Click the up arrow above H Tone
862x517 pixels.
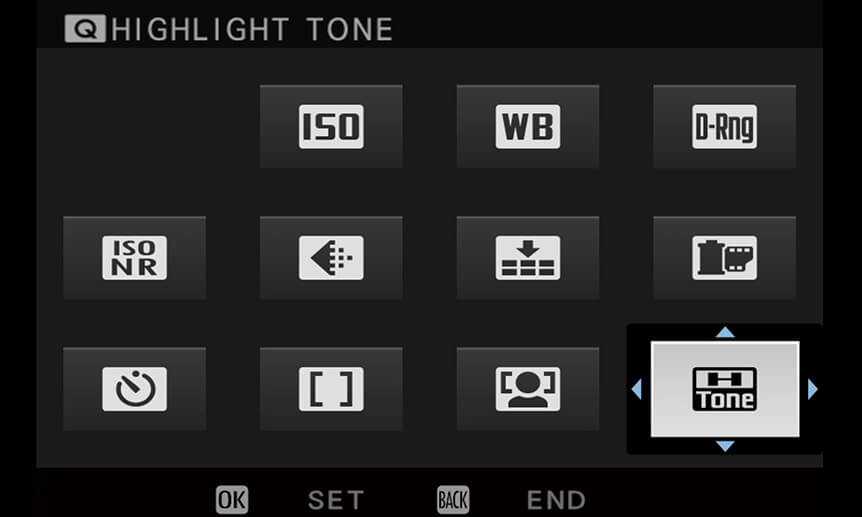tap(725, 332)
